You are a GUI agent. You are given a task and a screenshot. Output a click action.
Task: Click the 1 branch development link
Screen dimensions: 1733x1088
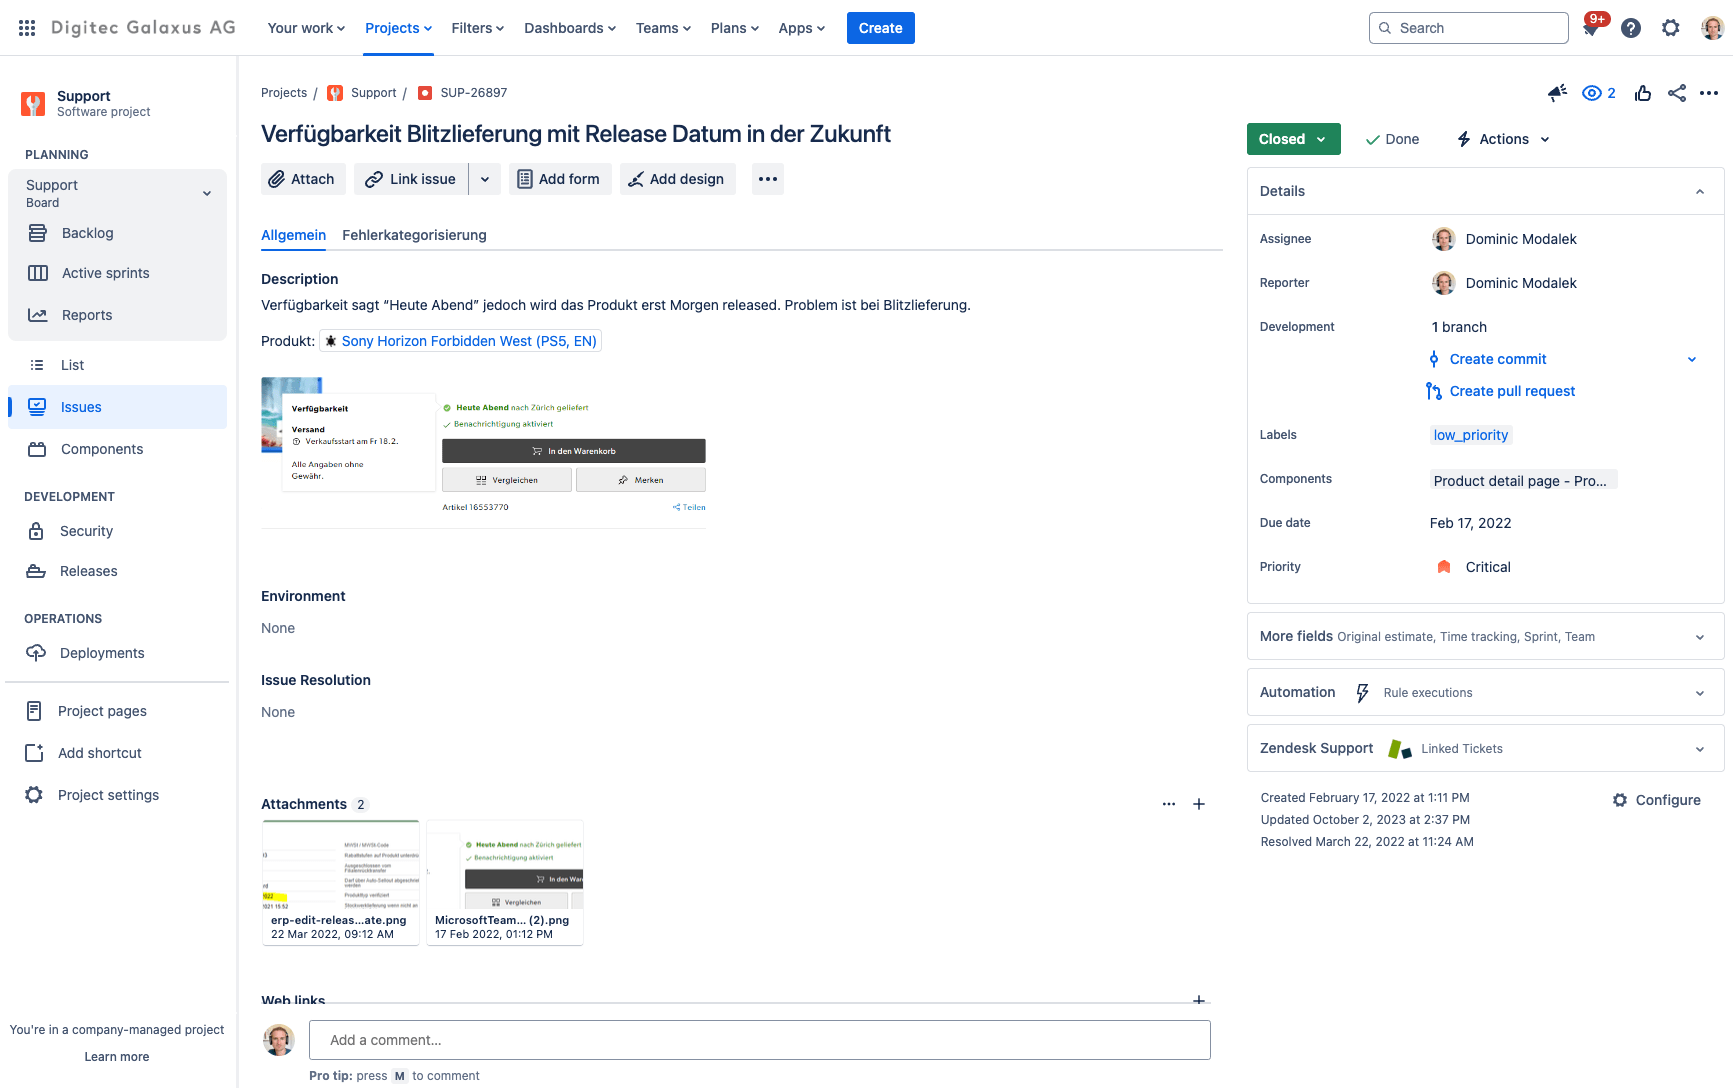1459,327
